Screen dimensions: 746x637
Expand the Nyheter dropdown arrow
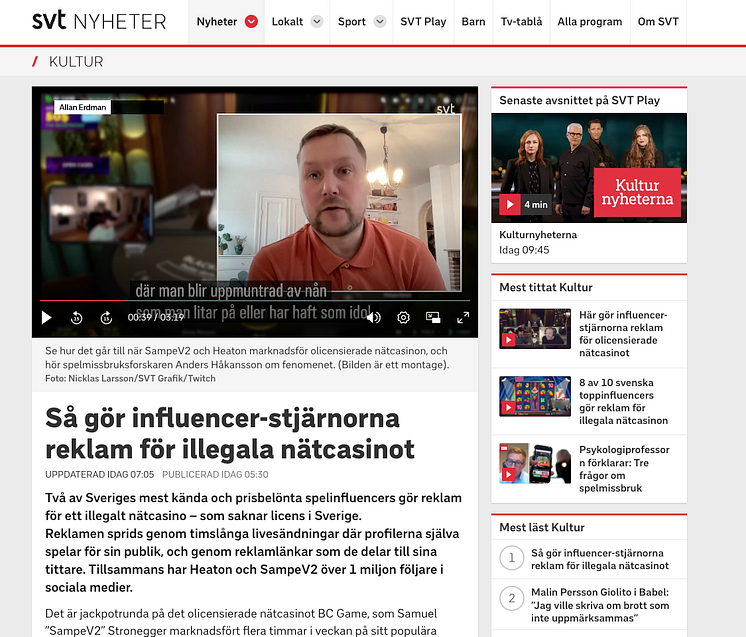coord(251,21)
